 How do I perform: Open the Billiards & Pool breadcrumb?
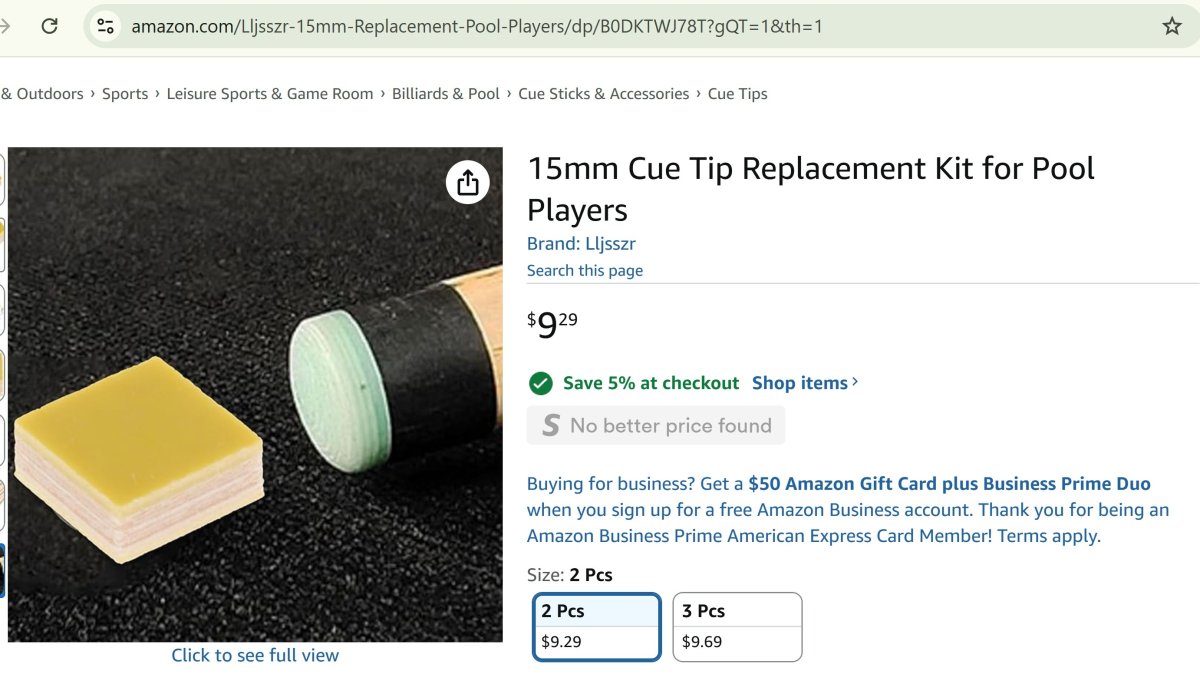point(445,94)
